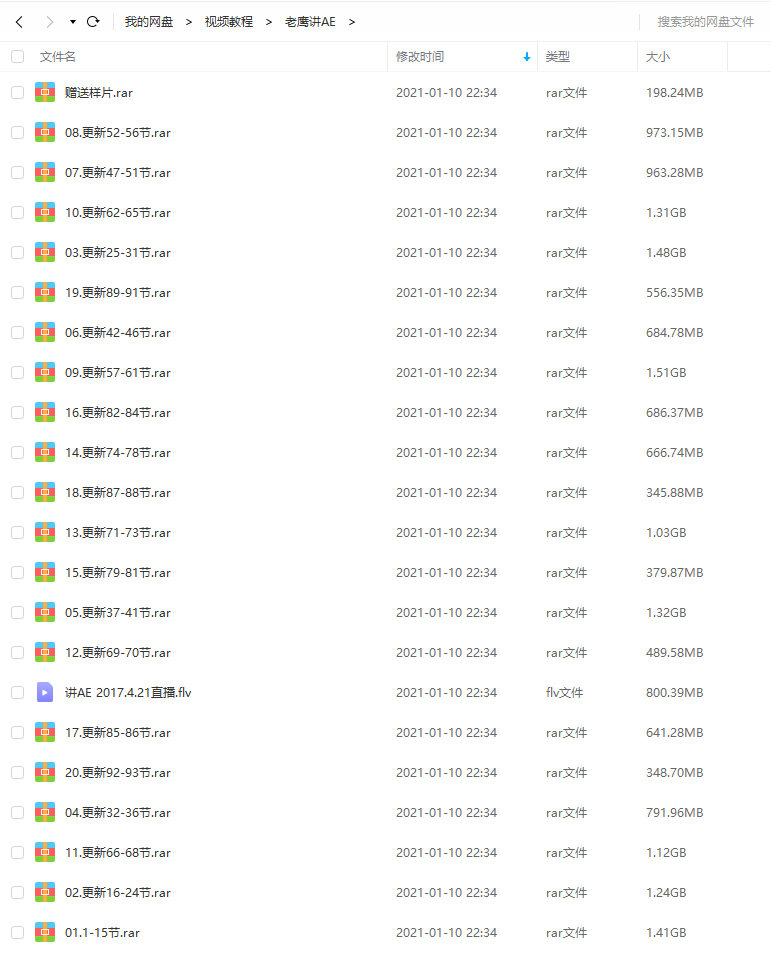Focus the 搜索我的网盘文件 search field

(706, 22)
